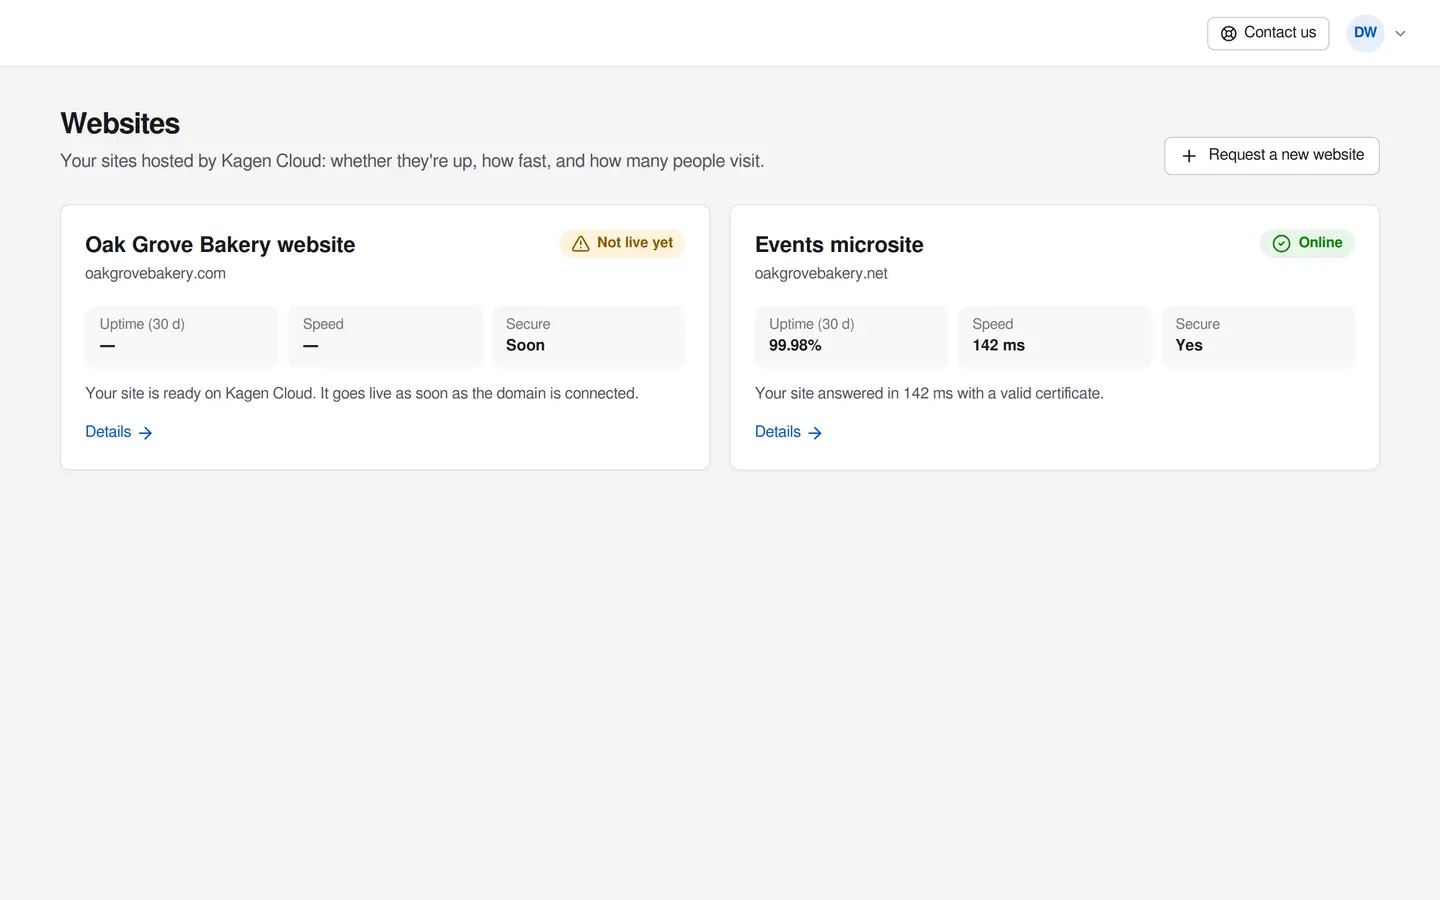Screen dimensions: 1440x900
Task: Click the Uptime (30 d) label in Events microsite
Action: click(x=812, y=324)
